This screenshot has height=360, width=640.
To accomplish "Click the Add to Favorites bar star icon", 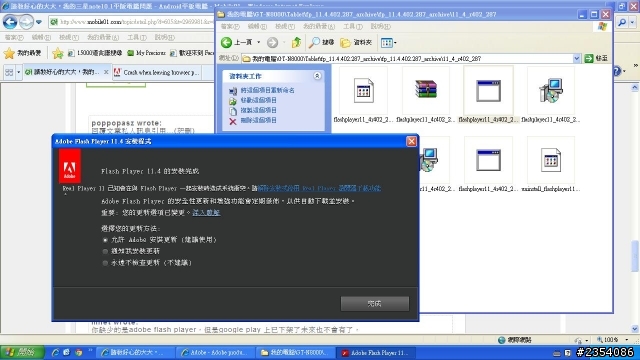I will pyautogui.click(x=58, y=53).
